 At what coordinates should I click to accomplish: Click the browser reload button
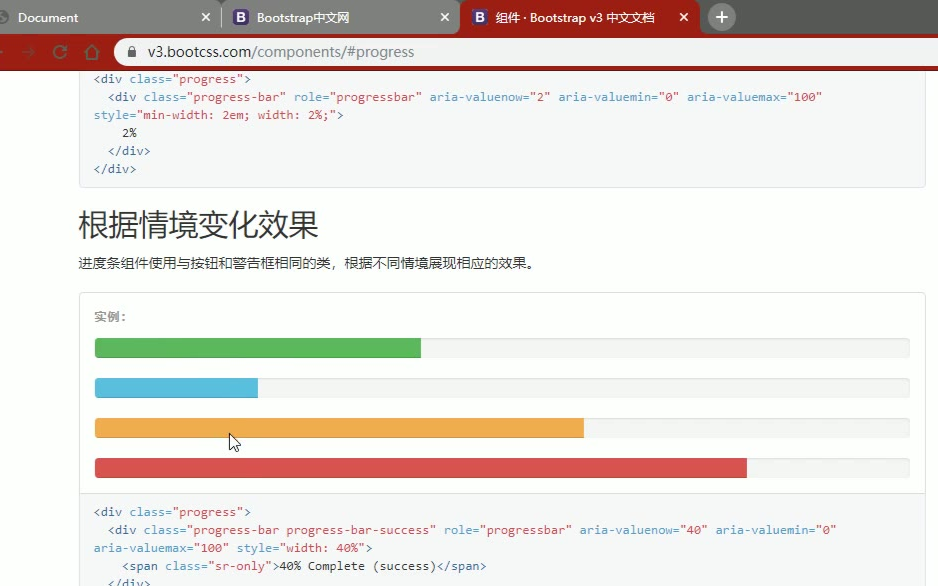[60, 52]
